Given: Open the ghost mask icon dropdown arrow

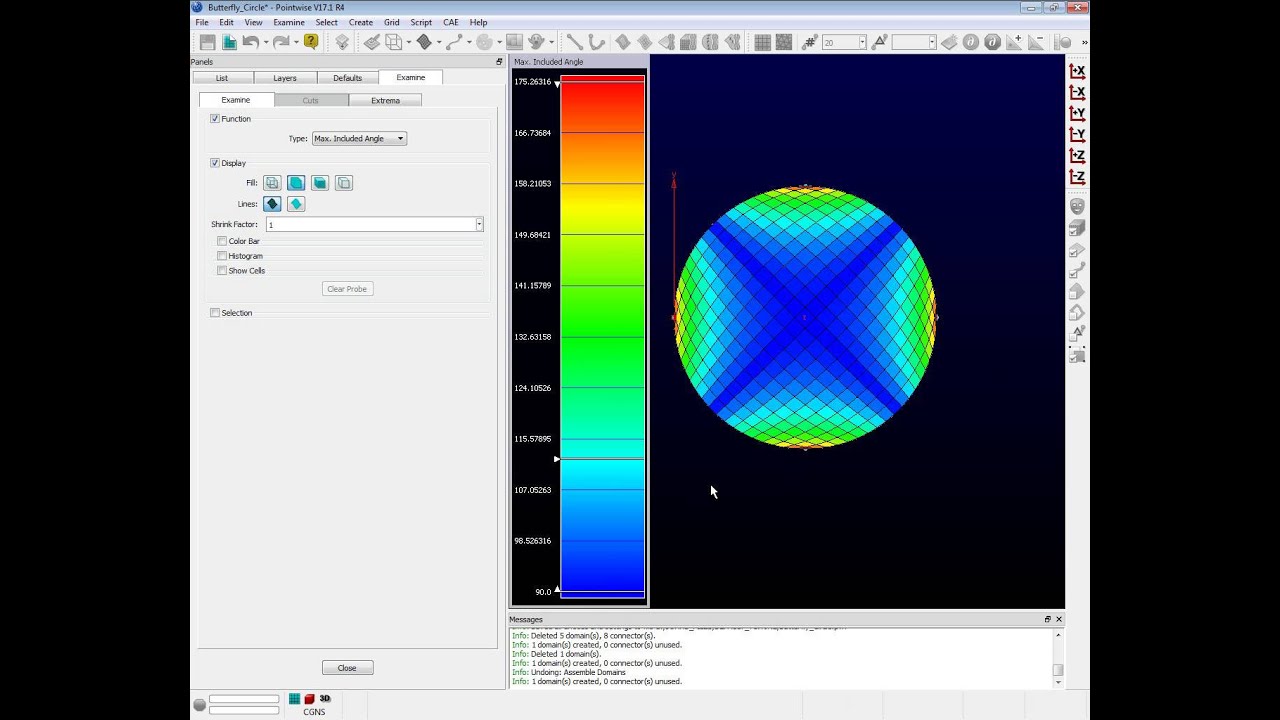Looking at the screenshot, I should click(x=552, y=42).
